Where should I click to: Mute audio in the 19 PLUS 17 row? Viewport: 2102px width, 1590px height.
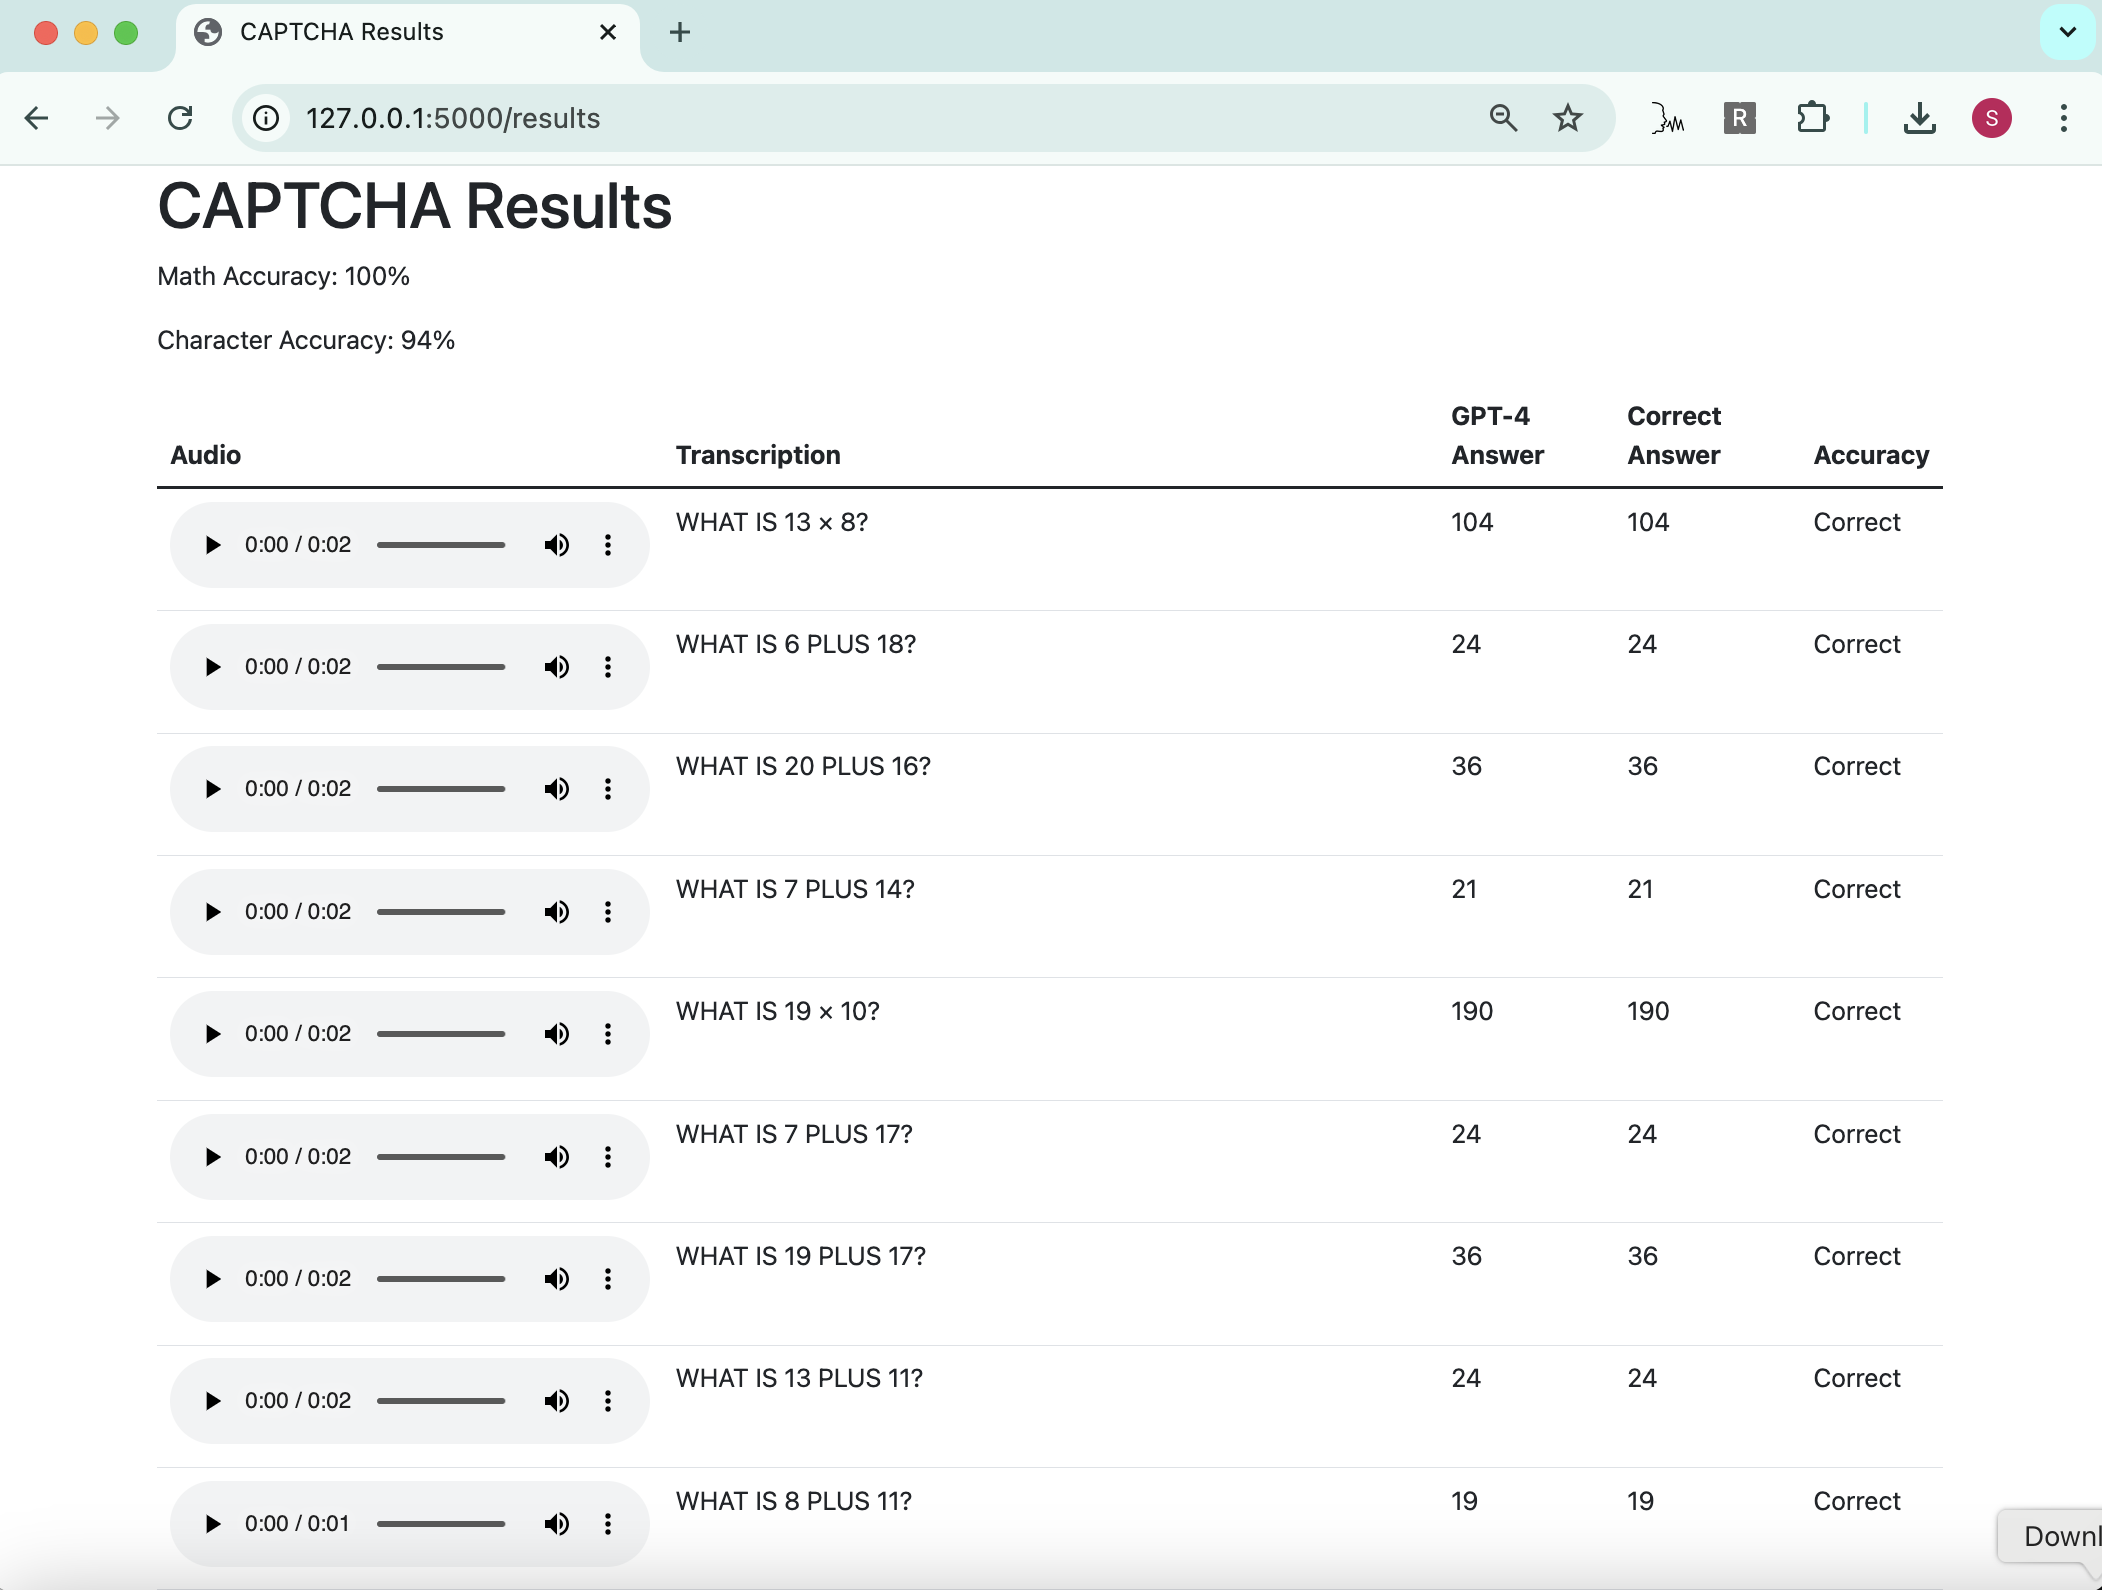[557, 1279]
